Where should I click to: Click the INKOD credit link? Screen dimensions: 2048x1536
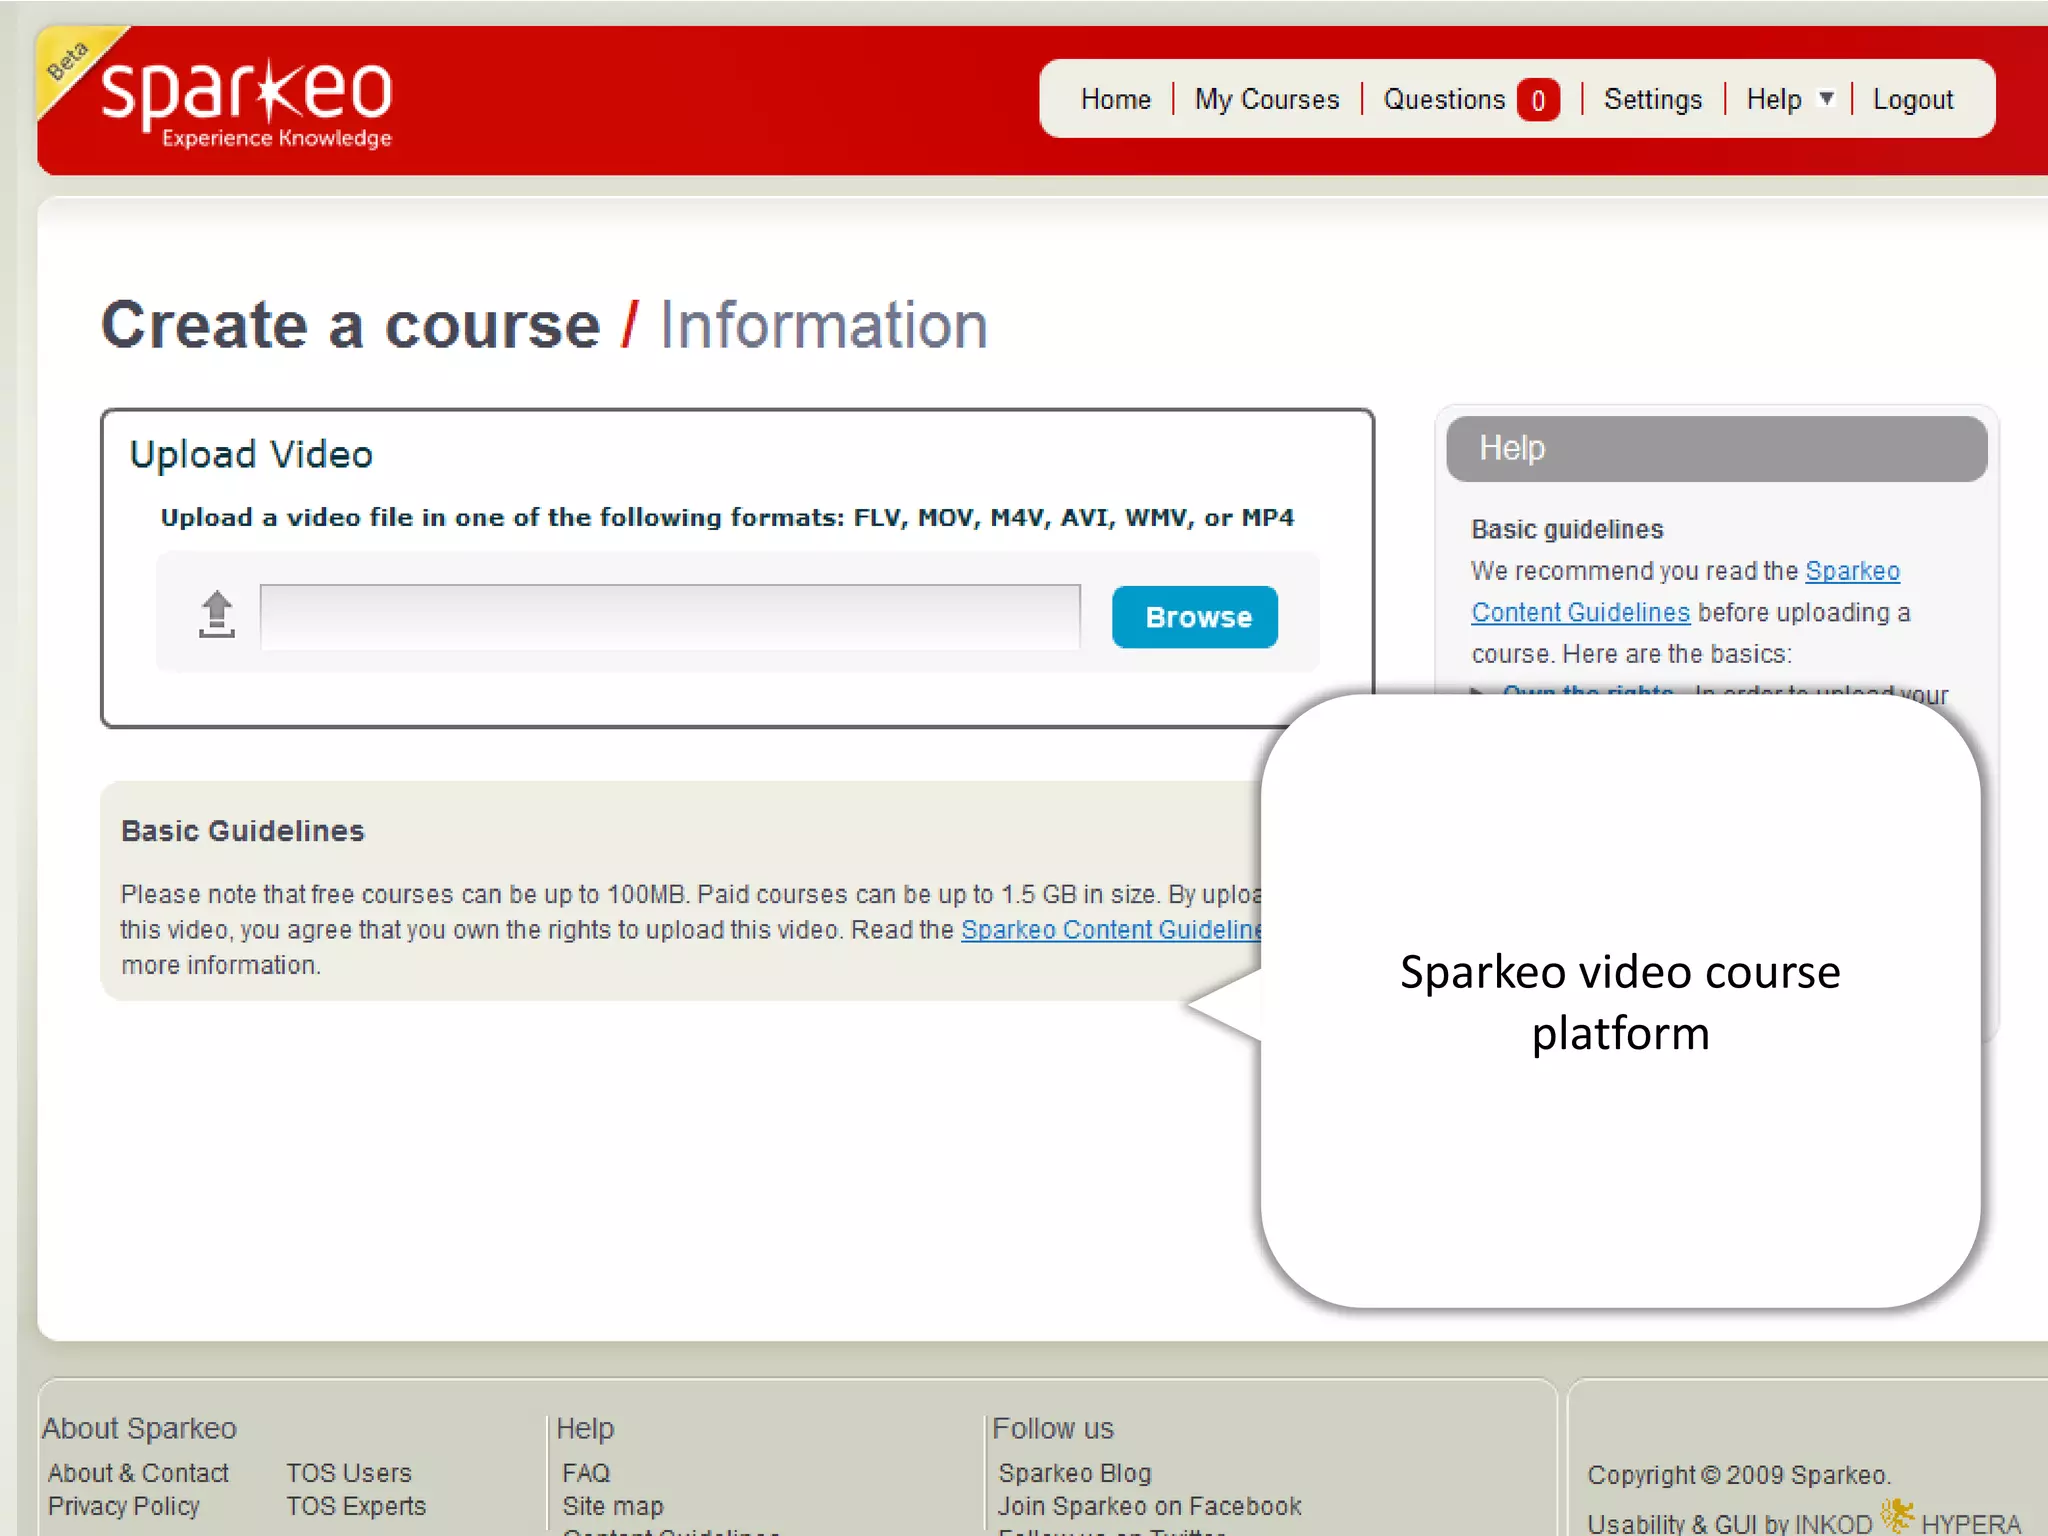tap(1833, 1524)
